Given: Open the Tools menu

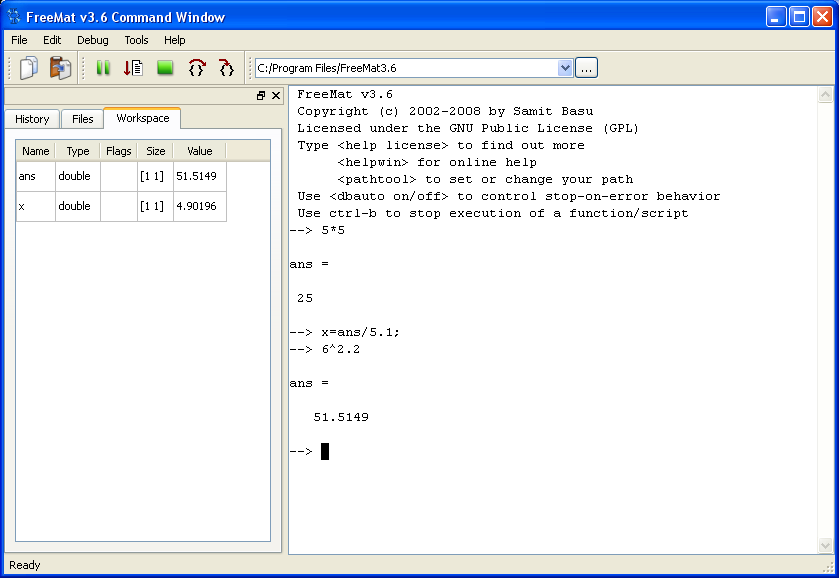Looking at the screenshot, I should click(x=136, y=40).
